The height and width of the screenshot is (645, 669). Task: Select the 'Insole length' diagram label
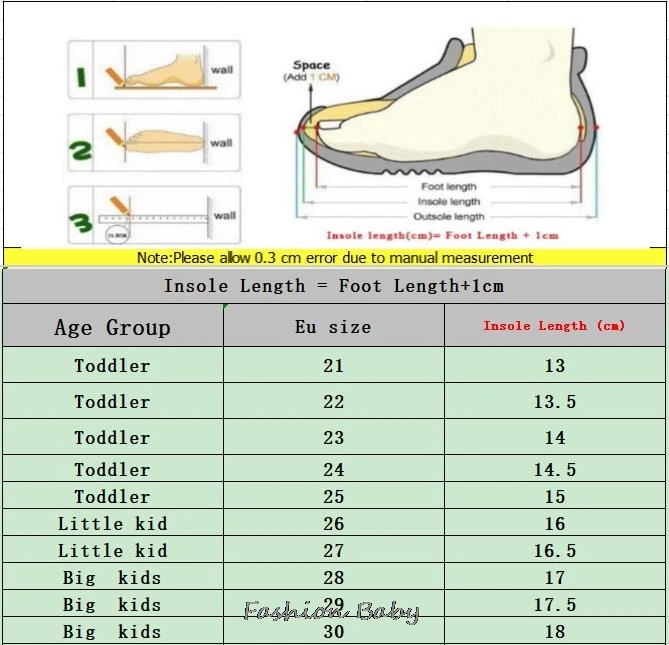click(x=449, y=201)
